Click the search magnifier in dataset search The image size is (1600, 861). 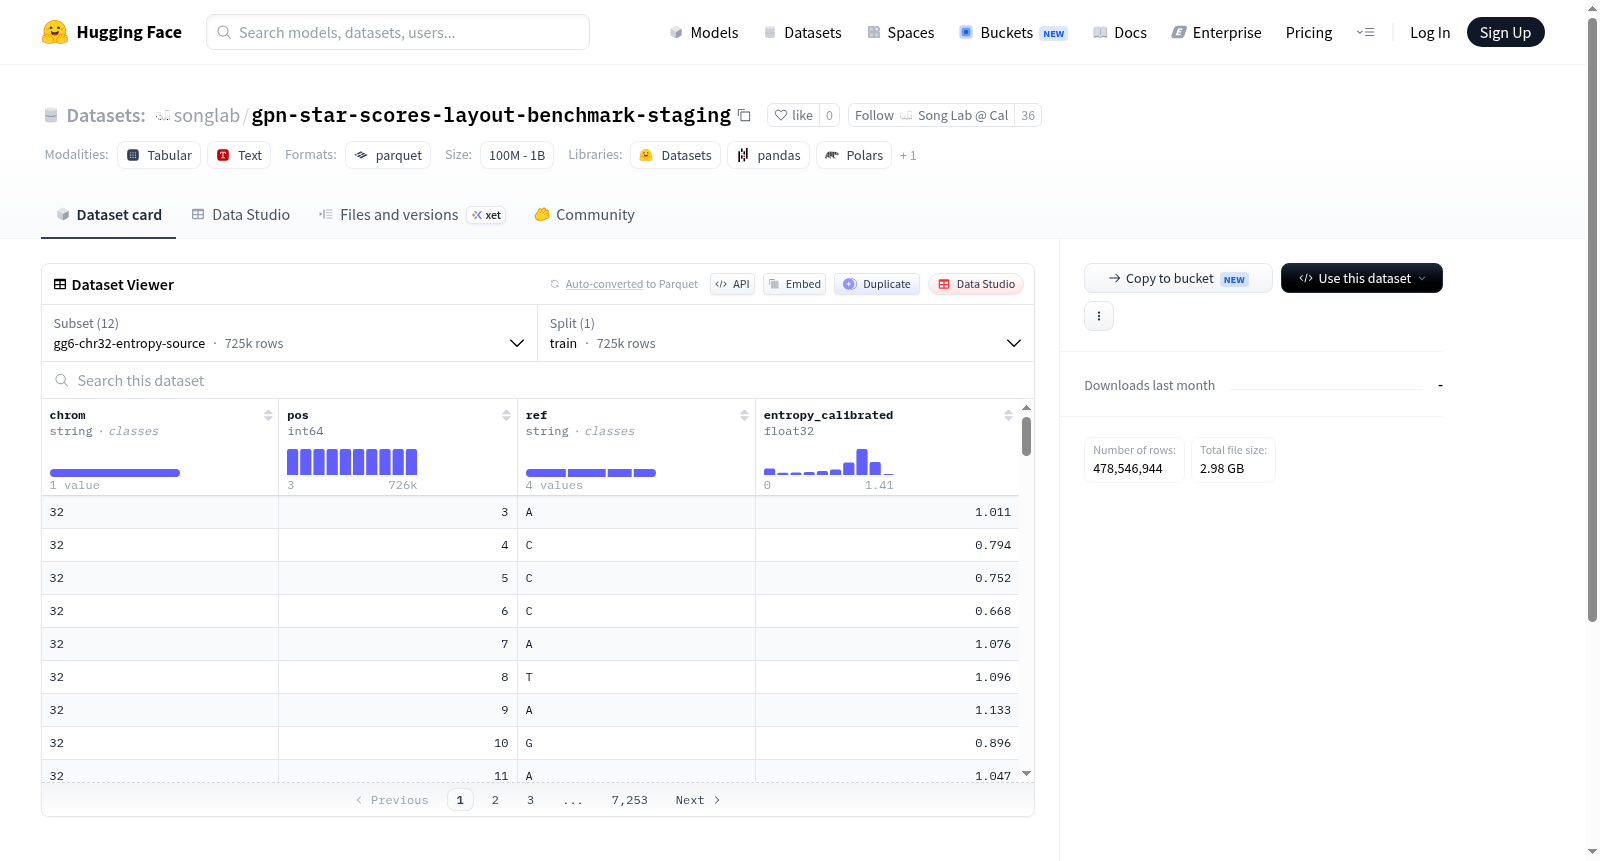(x=62, y=380)
